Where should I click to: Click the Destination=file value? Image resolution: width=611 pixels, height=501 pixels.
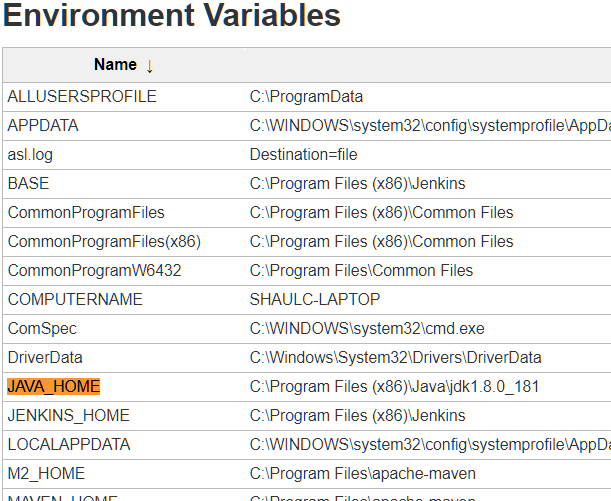(304, 155)
